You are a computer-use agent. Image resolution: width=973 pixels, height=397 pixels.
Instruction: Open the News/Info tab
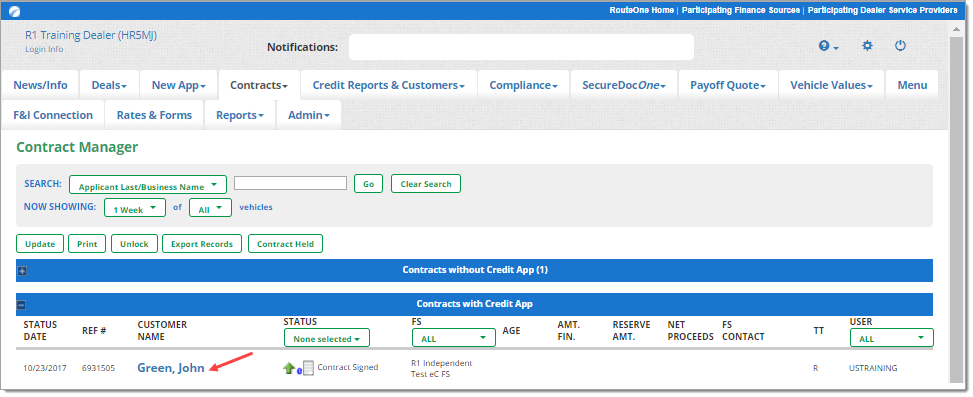pyautogui.click(x=40, y=85)
